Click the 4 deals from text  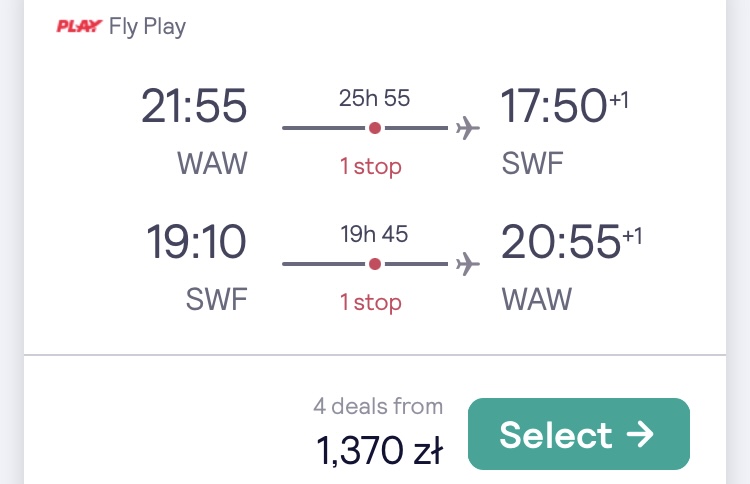(378, 407)
